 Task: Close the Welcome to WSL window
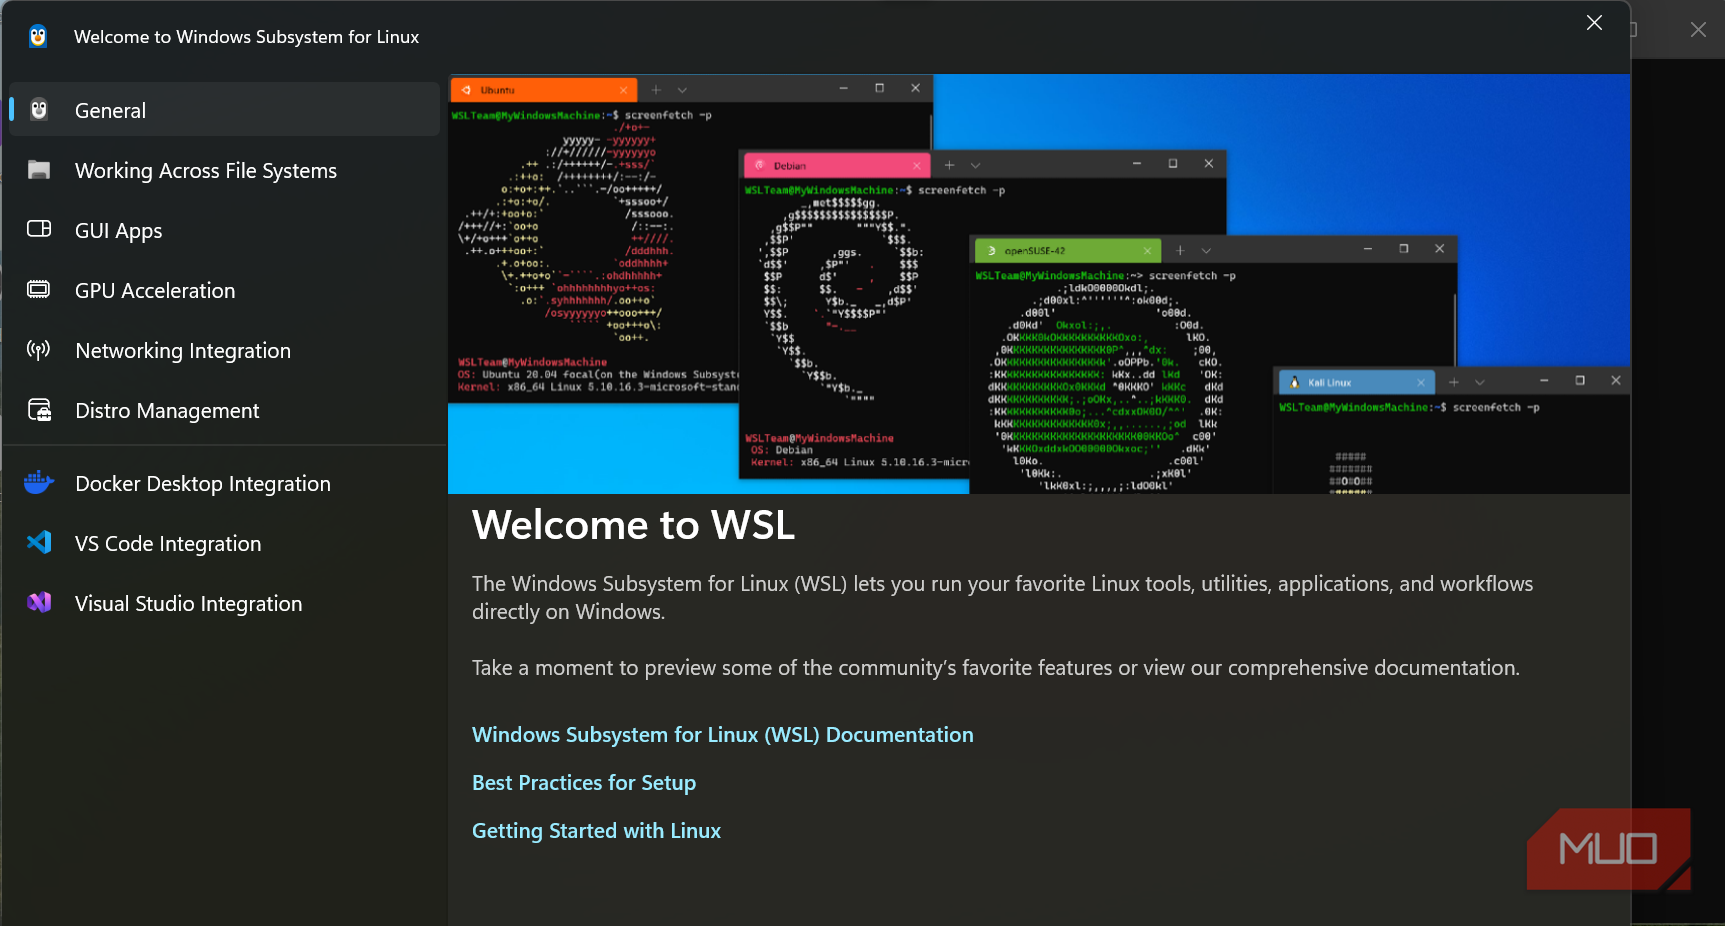[1594, 23]
